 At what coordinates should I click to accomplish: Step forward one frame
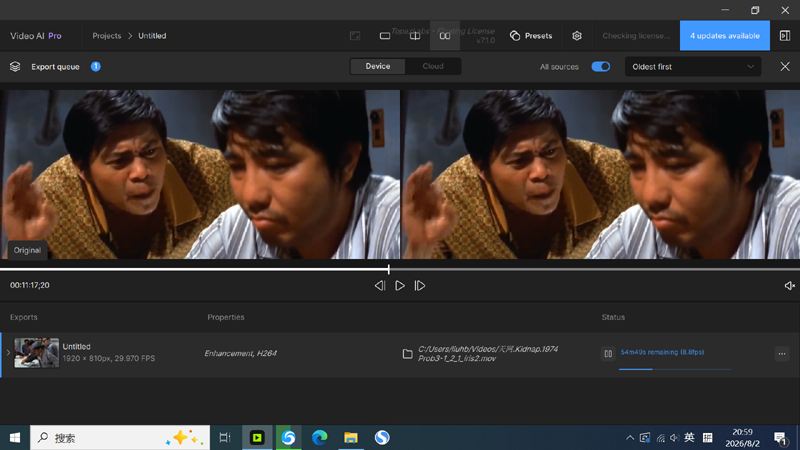[x=420, y=286]
